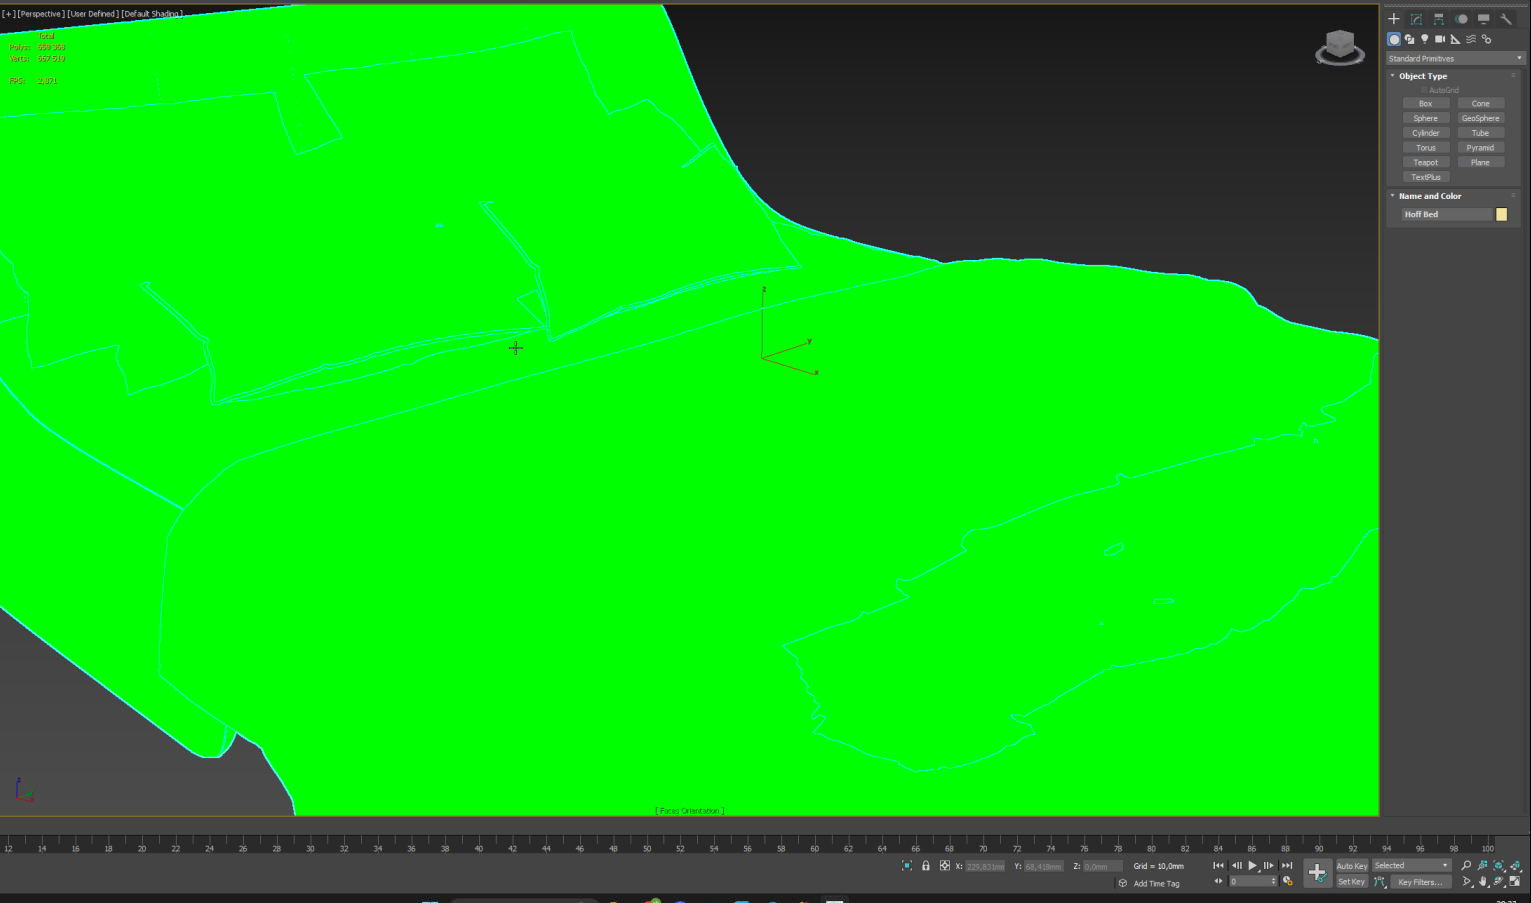The image size is (1531, 903).
Task: Create a Teapot primitive
Action: (x=1426, y=162)
